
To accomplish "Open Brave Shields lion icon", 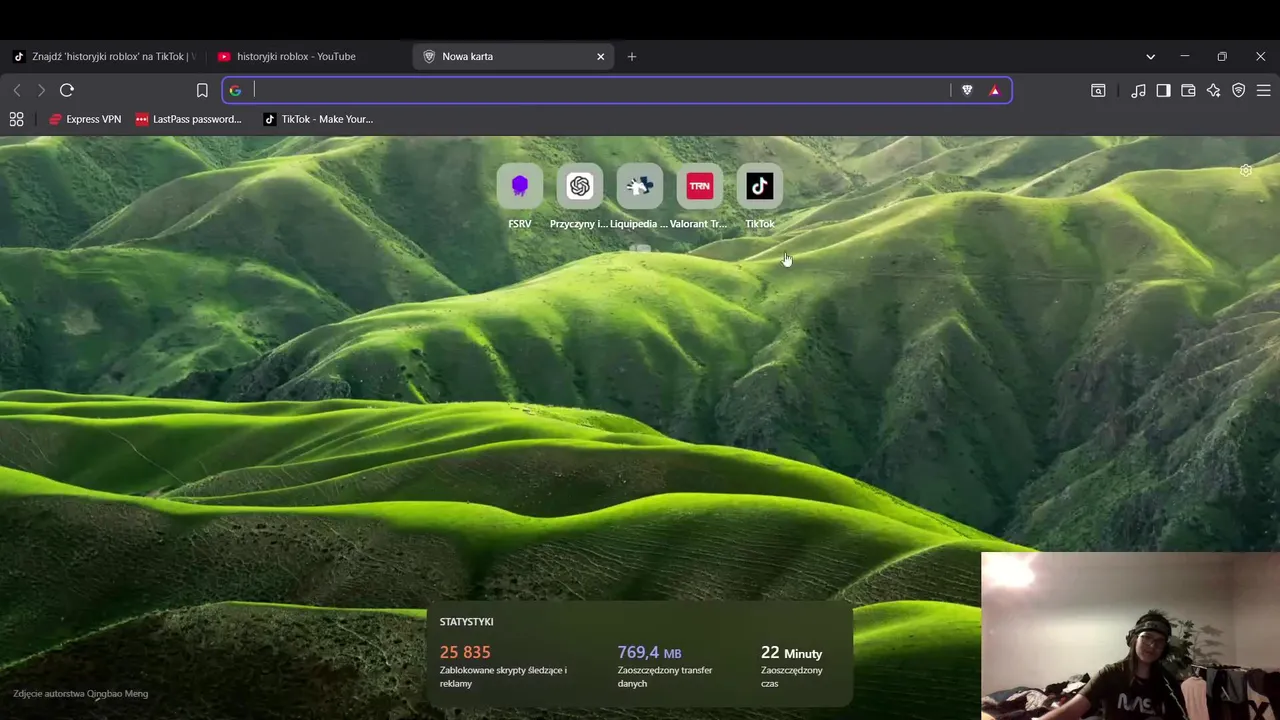I will pyautogui.click(x=967, y=90).
